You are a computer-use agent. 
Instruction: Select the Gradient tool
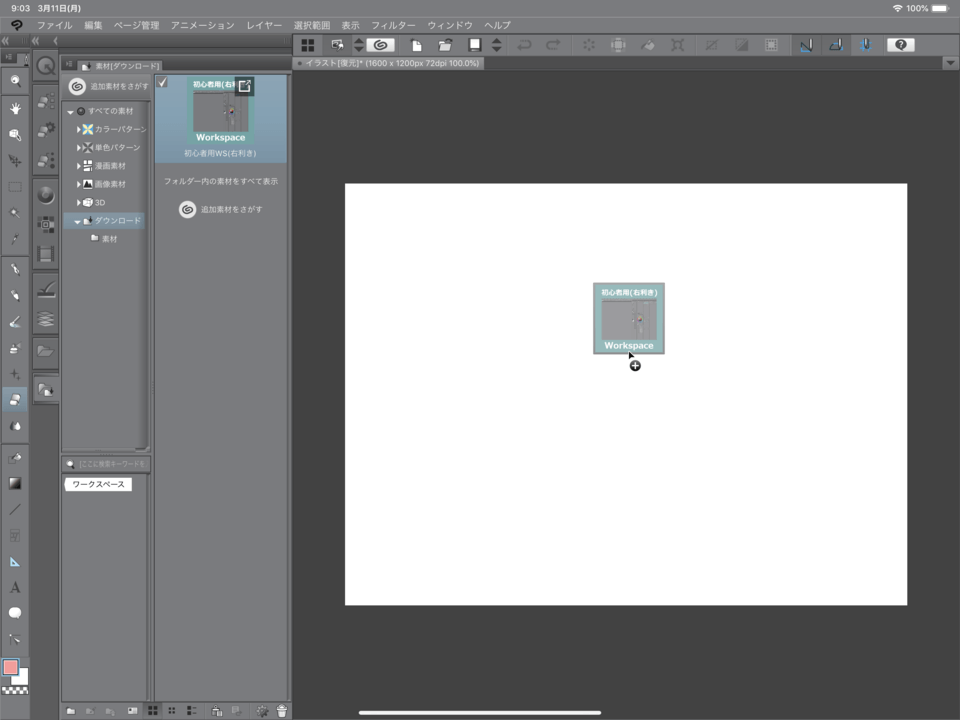click(x=15, y=483)
